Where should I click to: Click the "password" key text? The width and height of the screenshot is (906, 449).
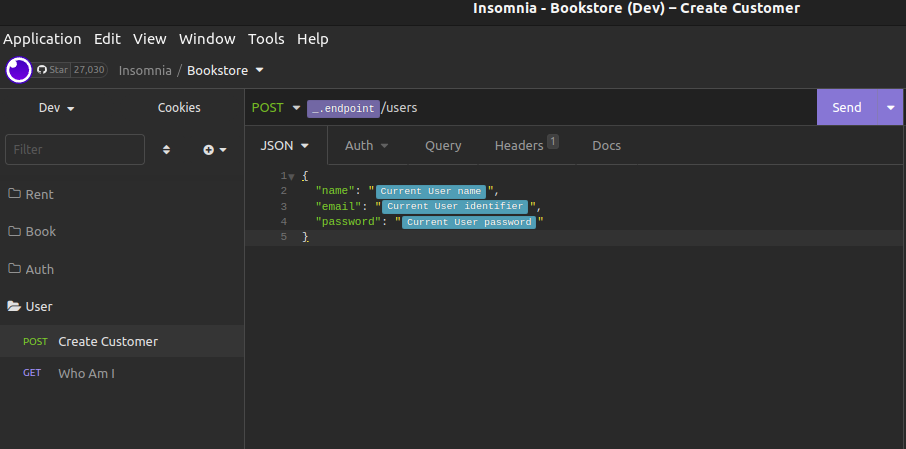pyautogui.click(x=346, y=222)
